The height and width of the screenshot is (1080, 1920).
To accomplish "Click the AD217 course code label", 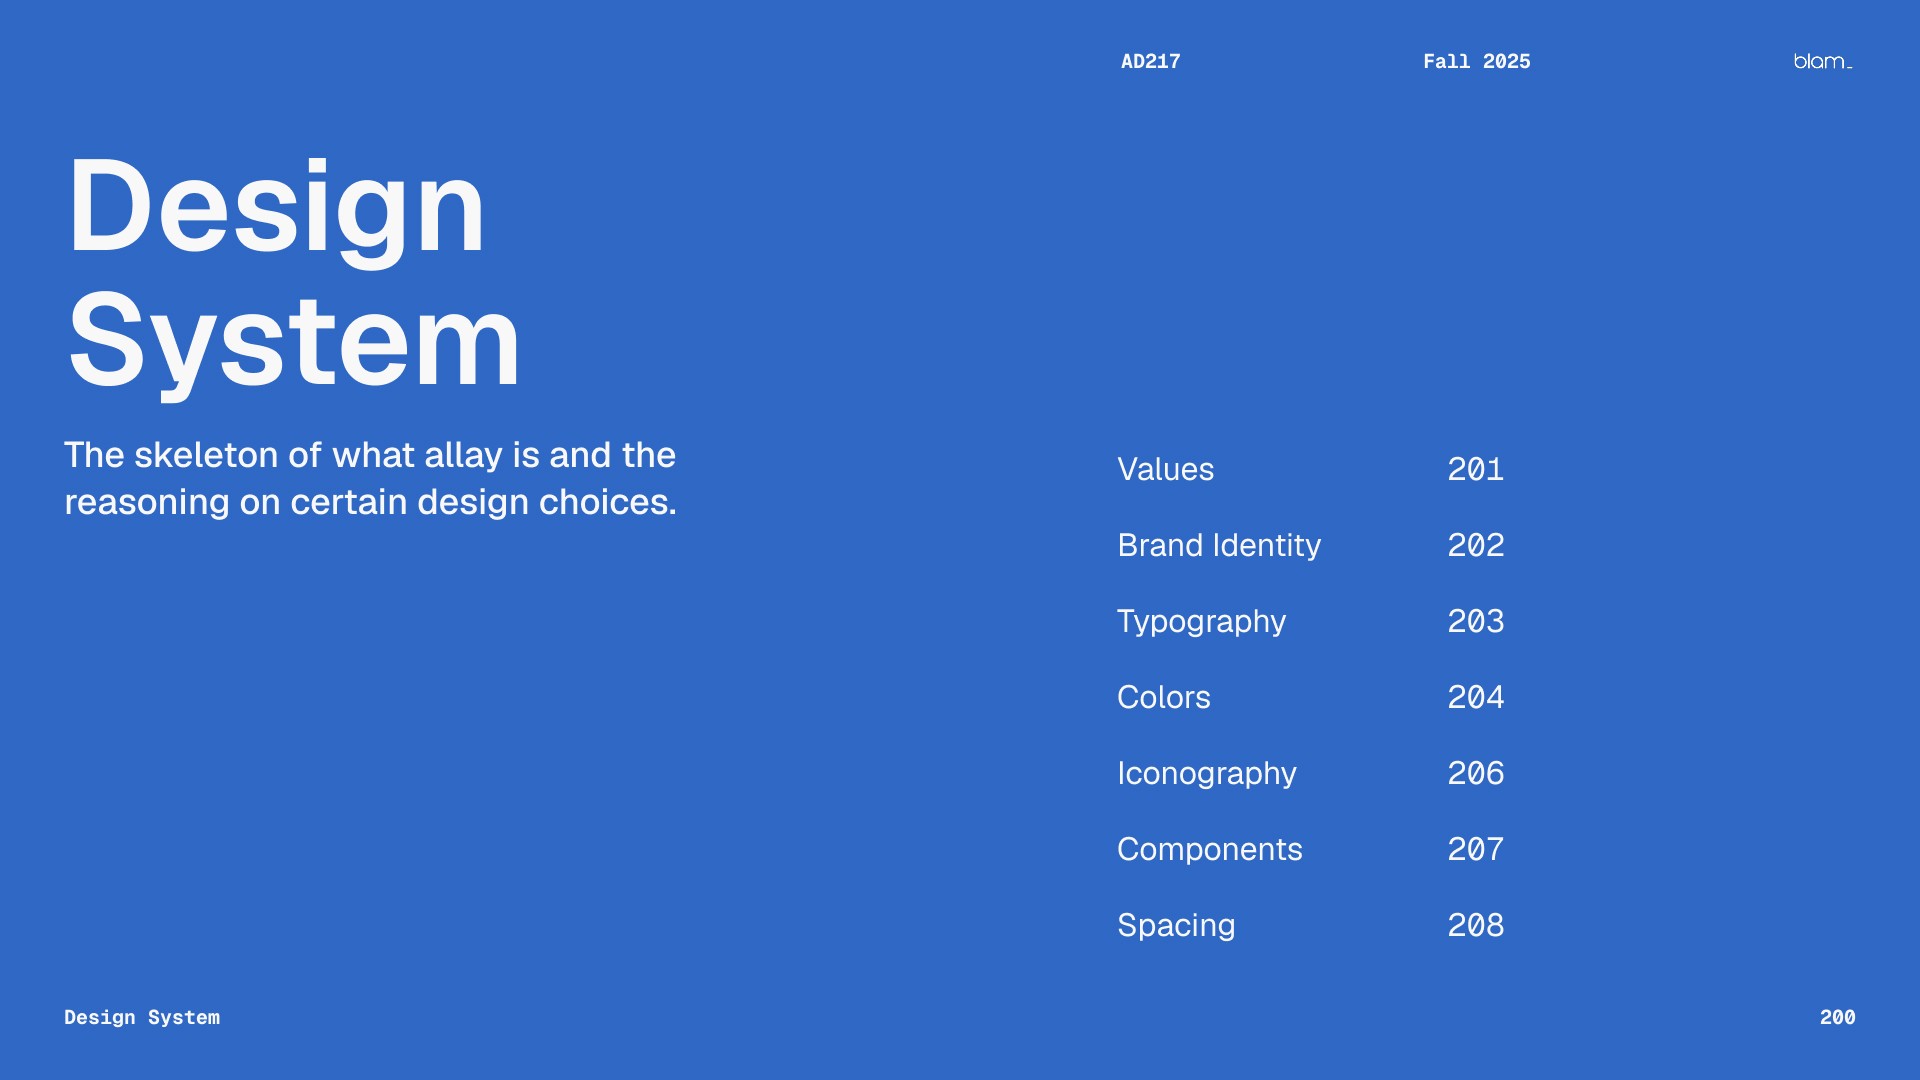I will pos(1150,62).
